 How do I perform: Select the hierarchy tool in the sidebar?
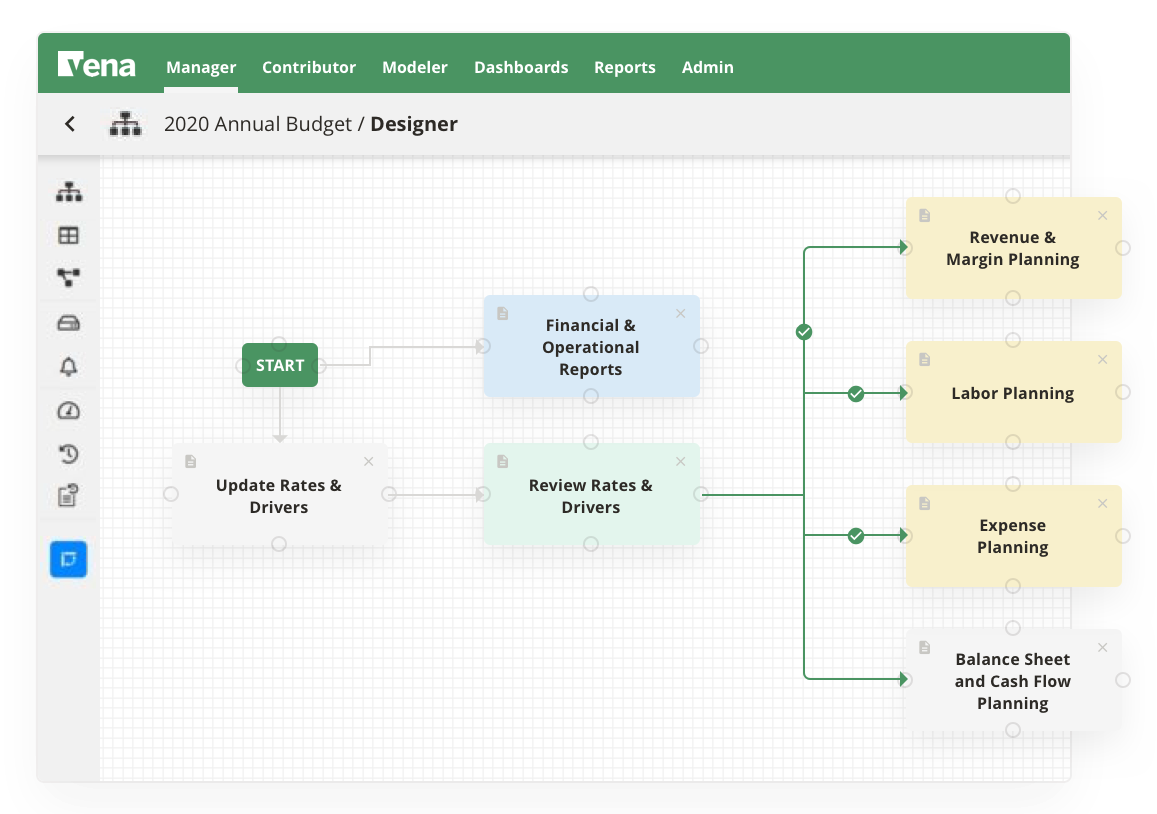[68, 191]
